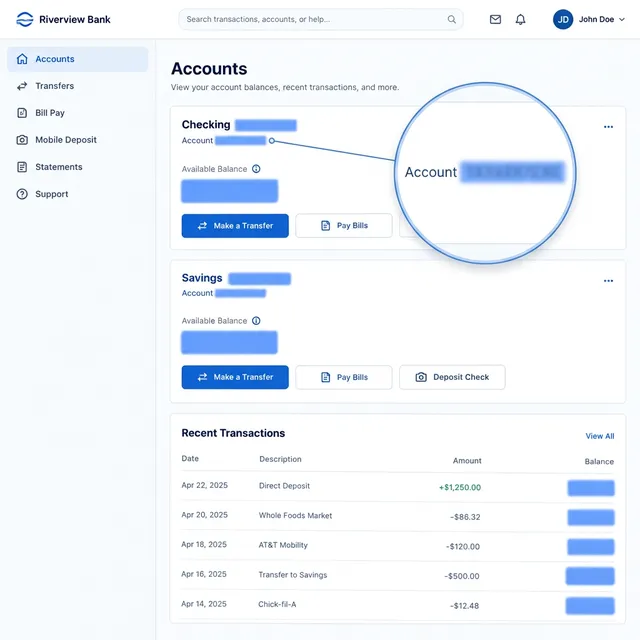This screenshot has width=640, height=640.
Task: Click the View All transactions link
Action: [600, 436]
